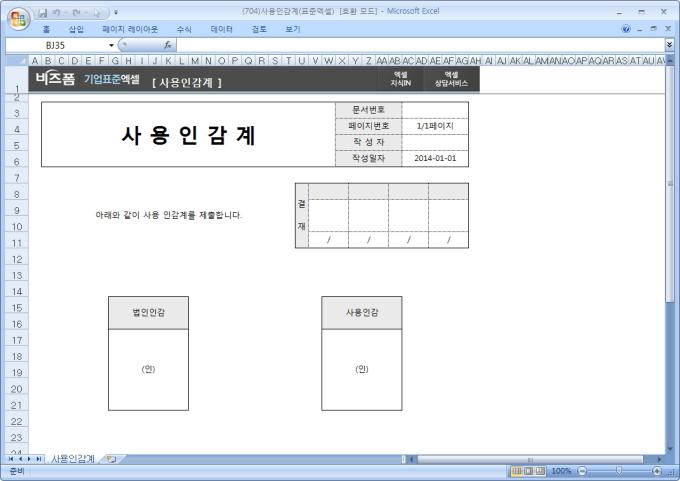680x481 pixels.
Task: Select the 법인인감 header cell
Action: coord(148,313)
